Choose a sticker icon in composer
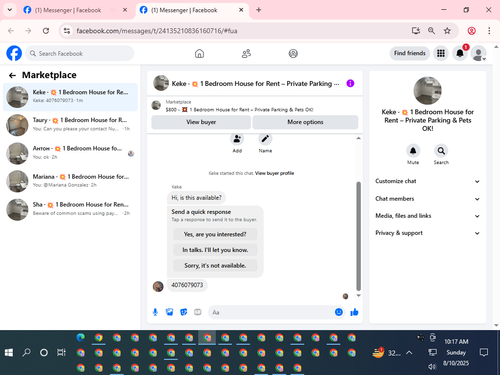 [x=184, y=312]
